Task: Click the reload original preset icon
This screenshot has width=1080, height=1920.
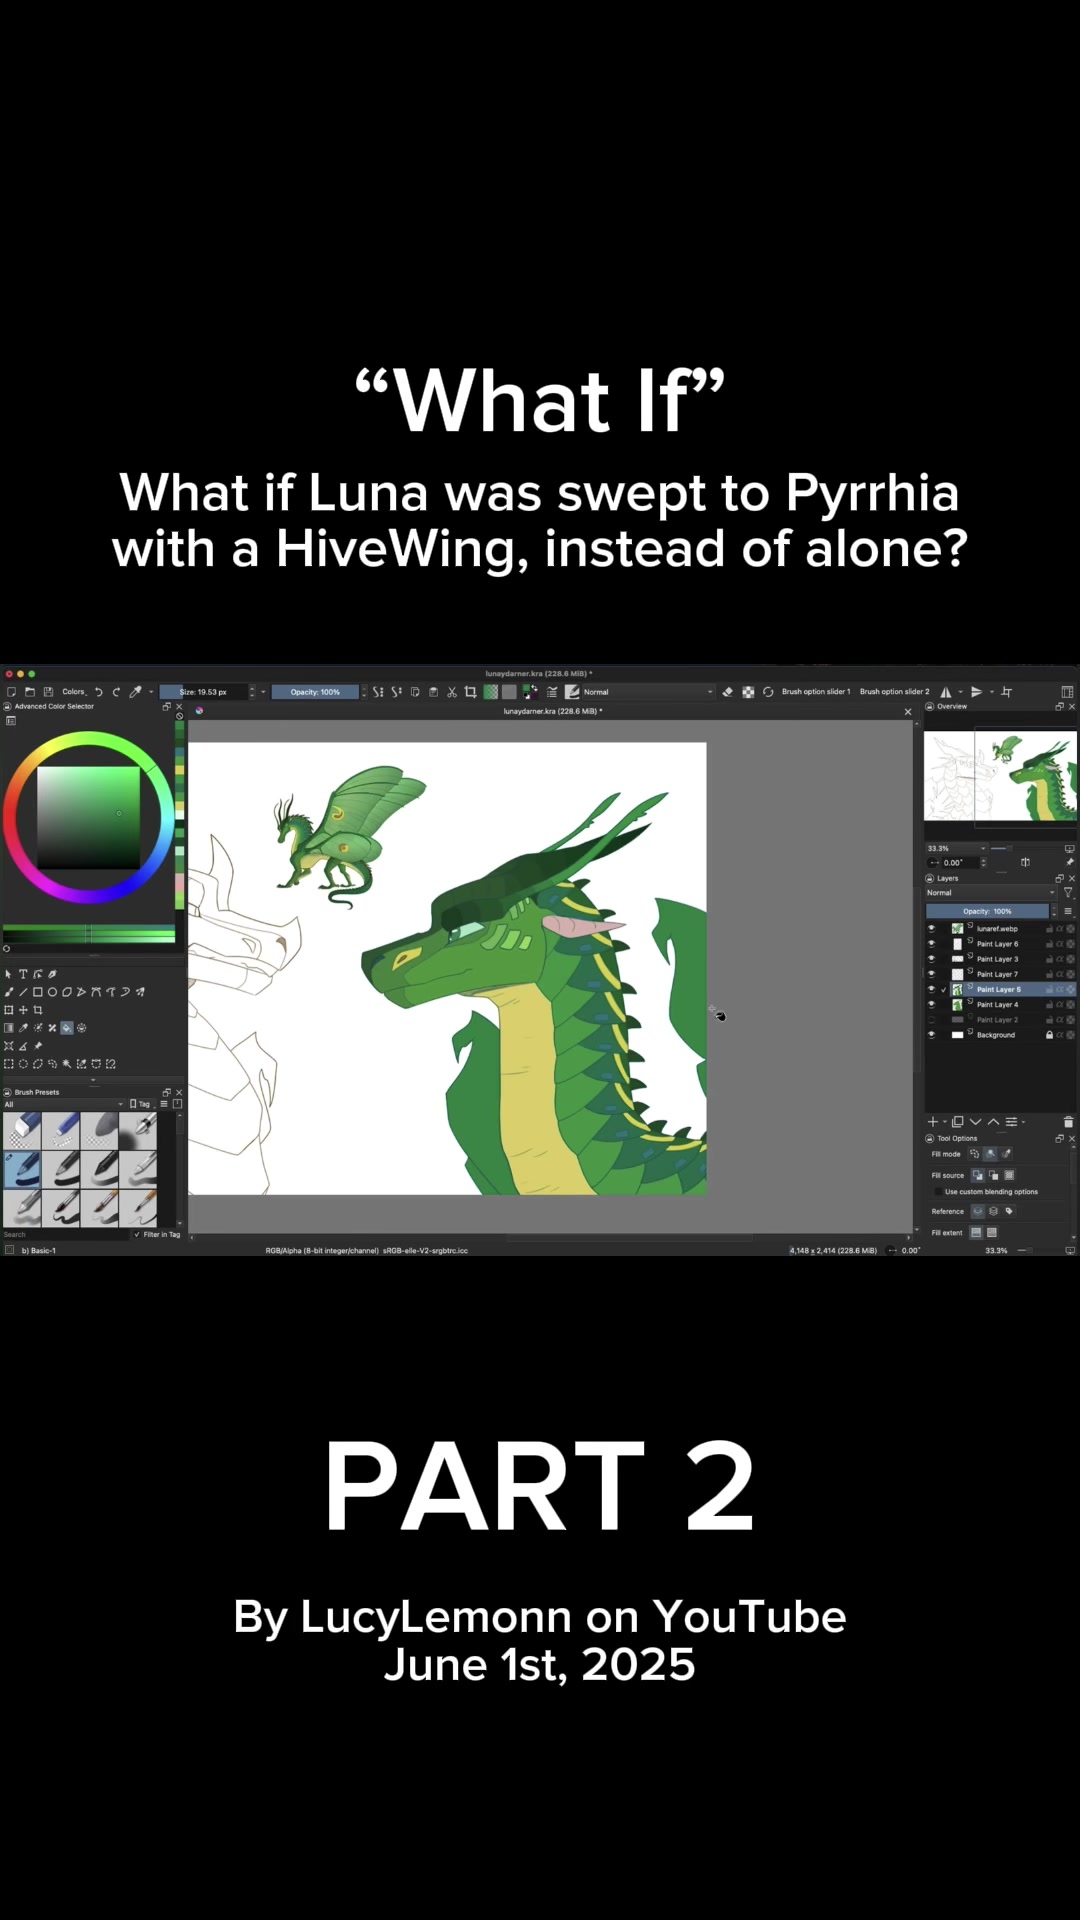Action: 768,692
